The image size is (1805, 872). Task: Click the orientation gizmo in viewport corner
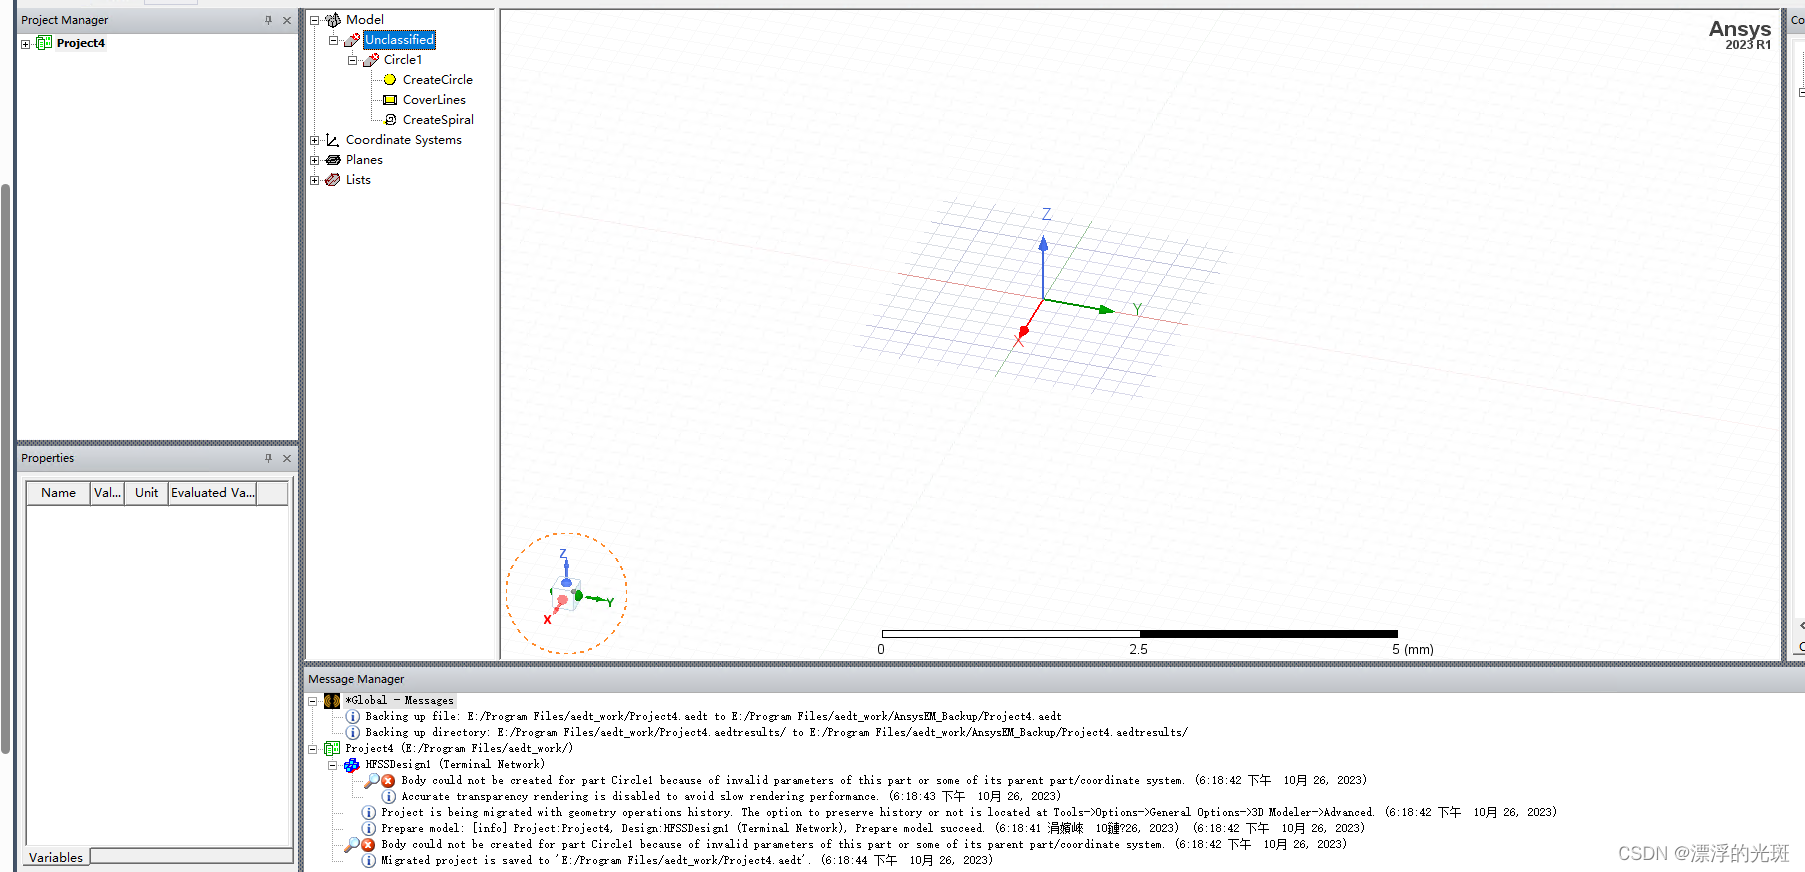[x=566, y=594]
